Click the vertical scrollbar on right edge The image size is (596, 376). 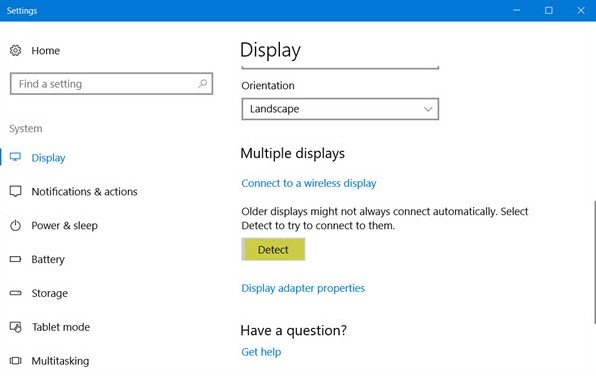[x=594, y=262]
